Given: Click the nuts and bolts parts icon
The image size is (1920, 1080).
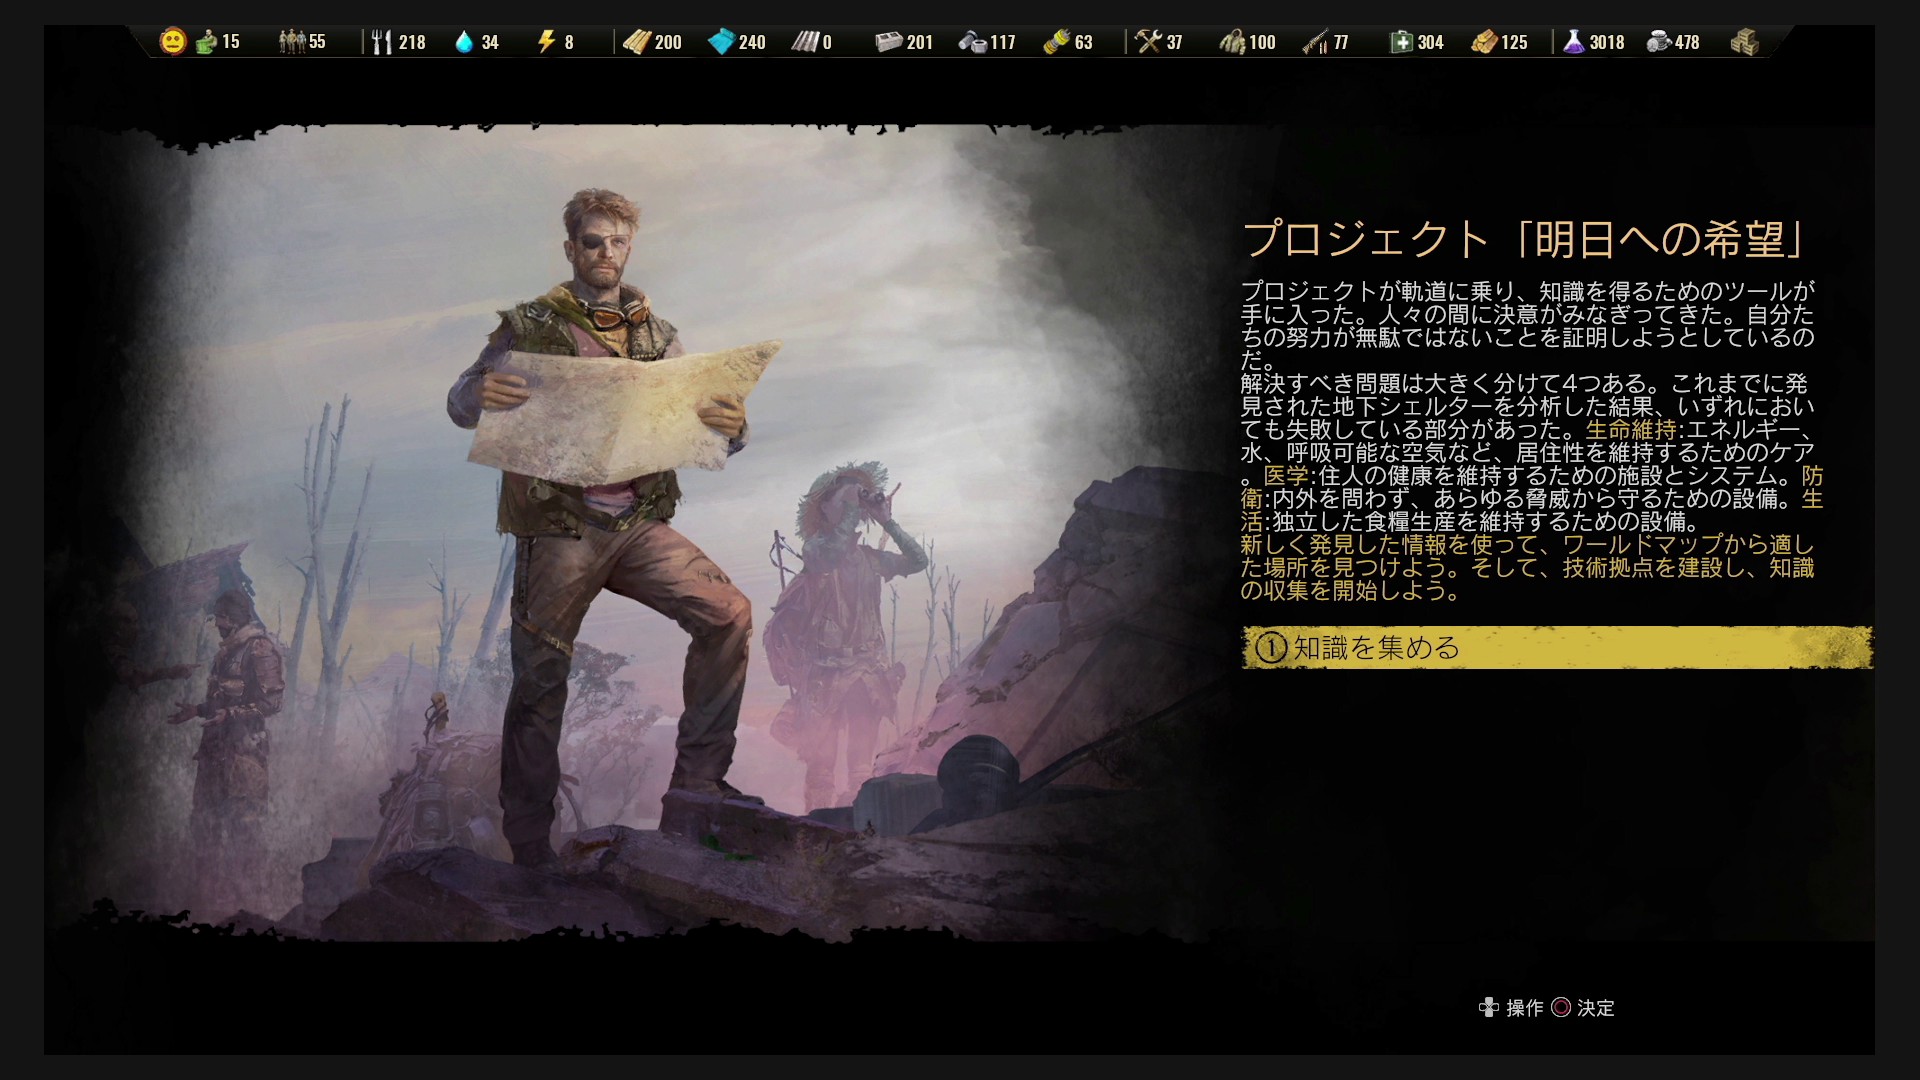Looking at the screenshot, I should 972,42.
